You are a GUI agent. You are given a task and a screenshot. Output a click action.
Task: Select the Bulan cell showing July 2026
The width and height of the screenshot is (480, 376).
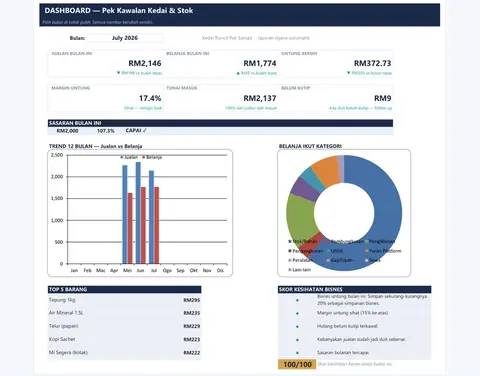pyautogui.click(x=125, y=38)
